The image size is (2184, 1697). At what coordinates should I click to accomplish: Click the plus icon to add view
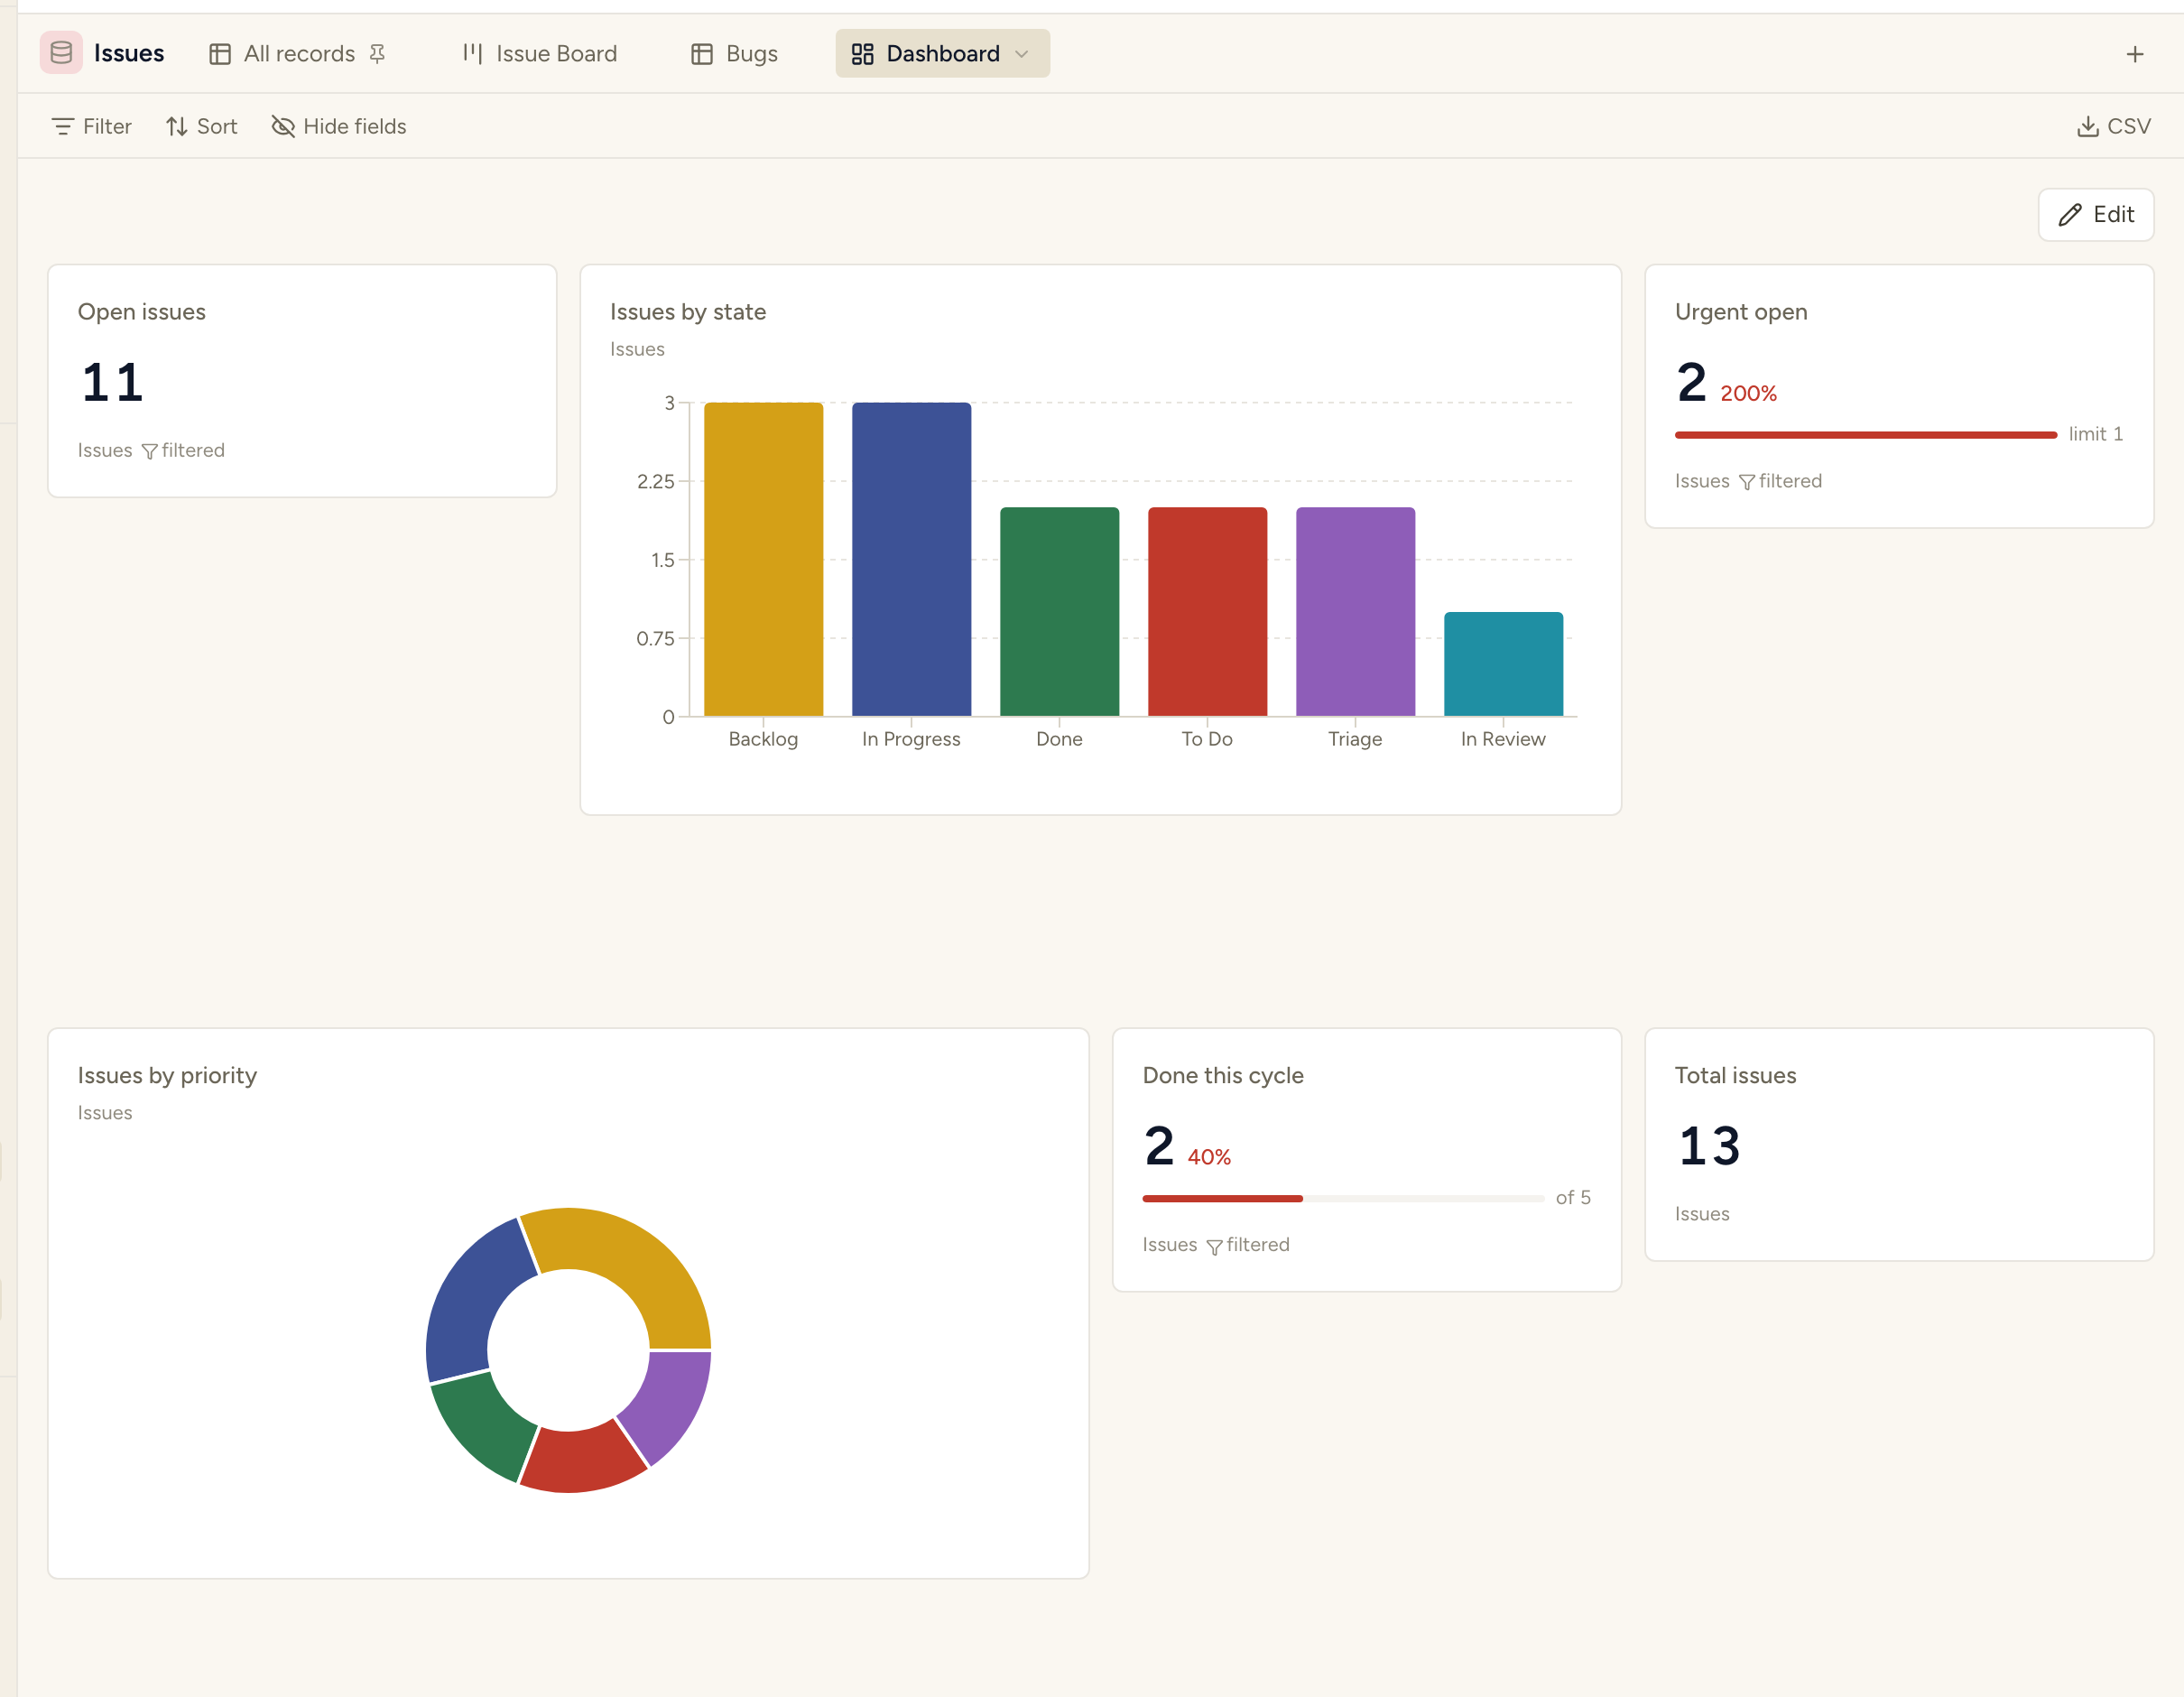[2134, 54]
